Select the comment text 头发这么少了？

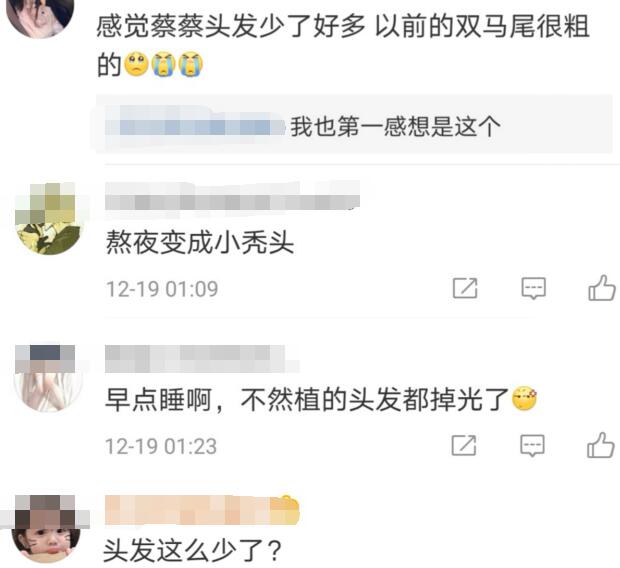pyautogui.click(x=193, y=550)
